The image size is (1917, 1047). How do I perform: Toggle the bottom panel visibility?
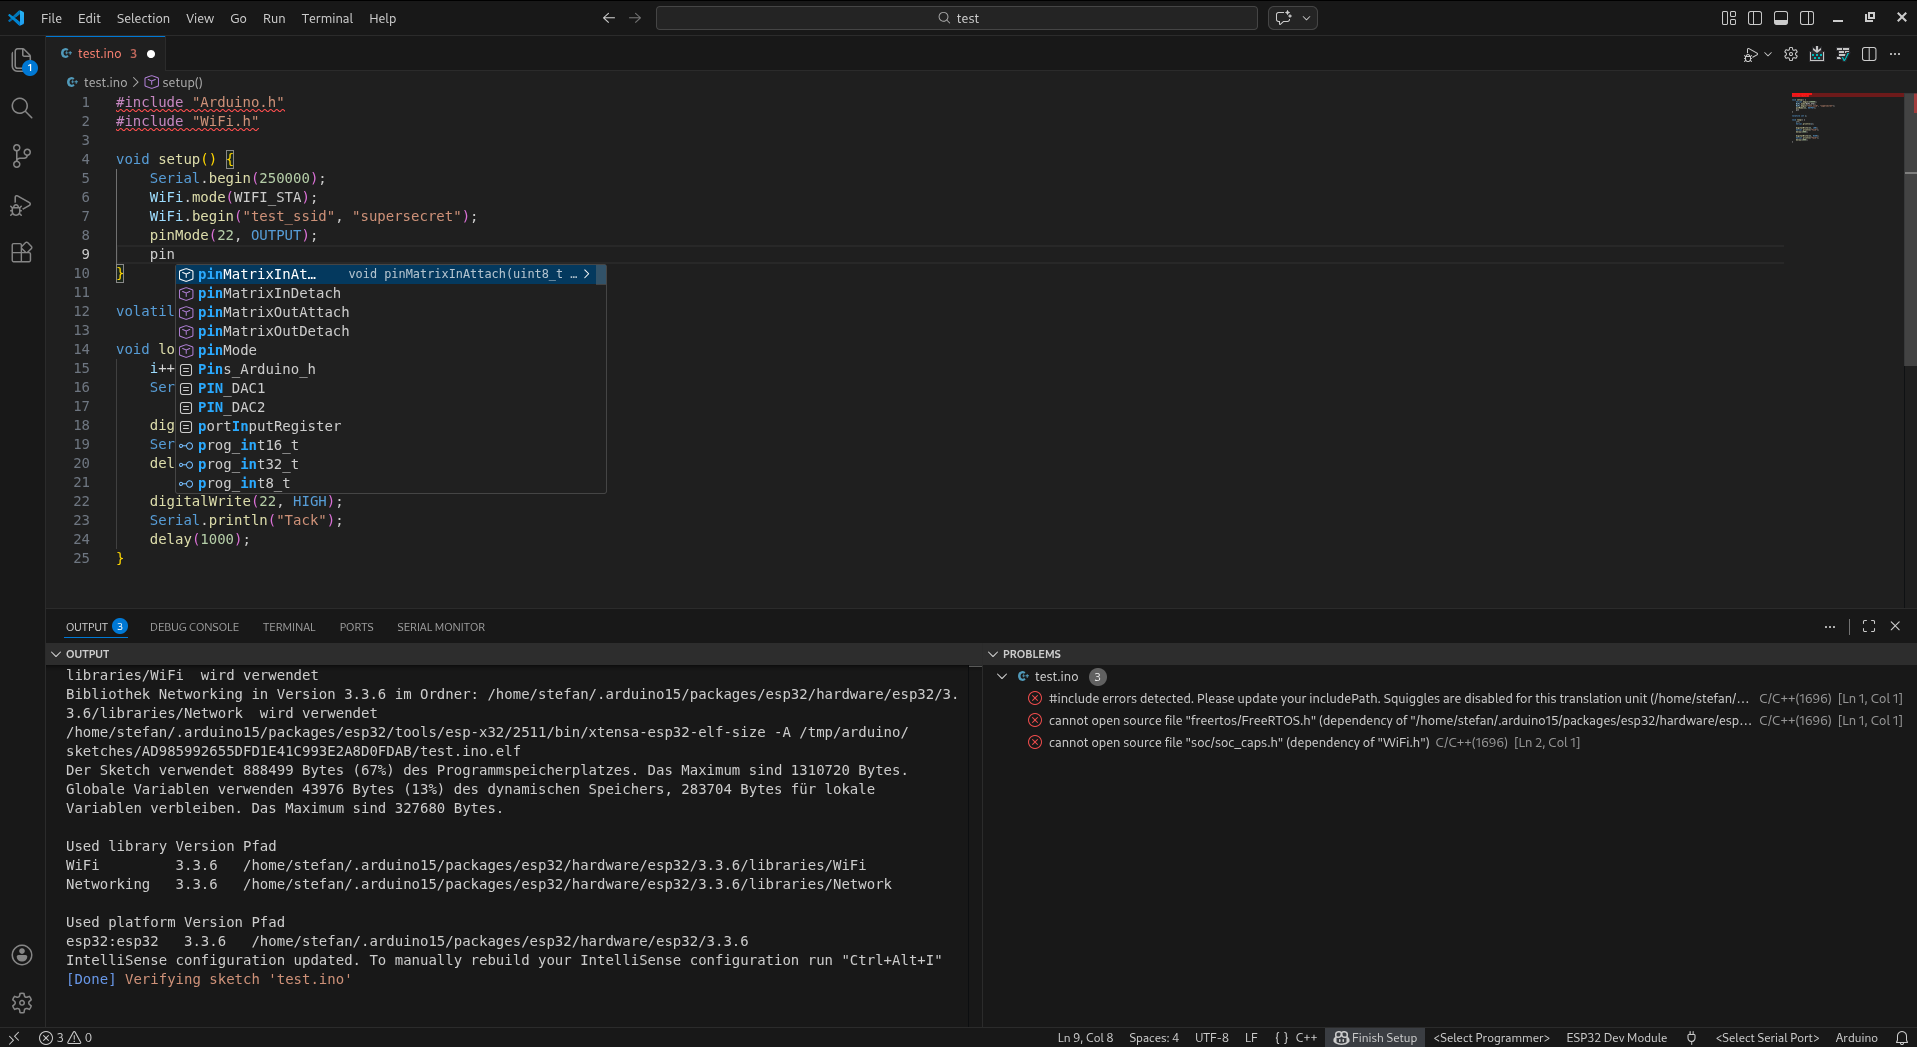[1781, 18]
